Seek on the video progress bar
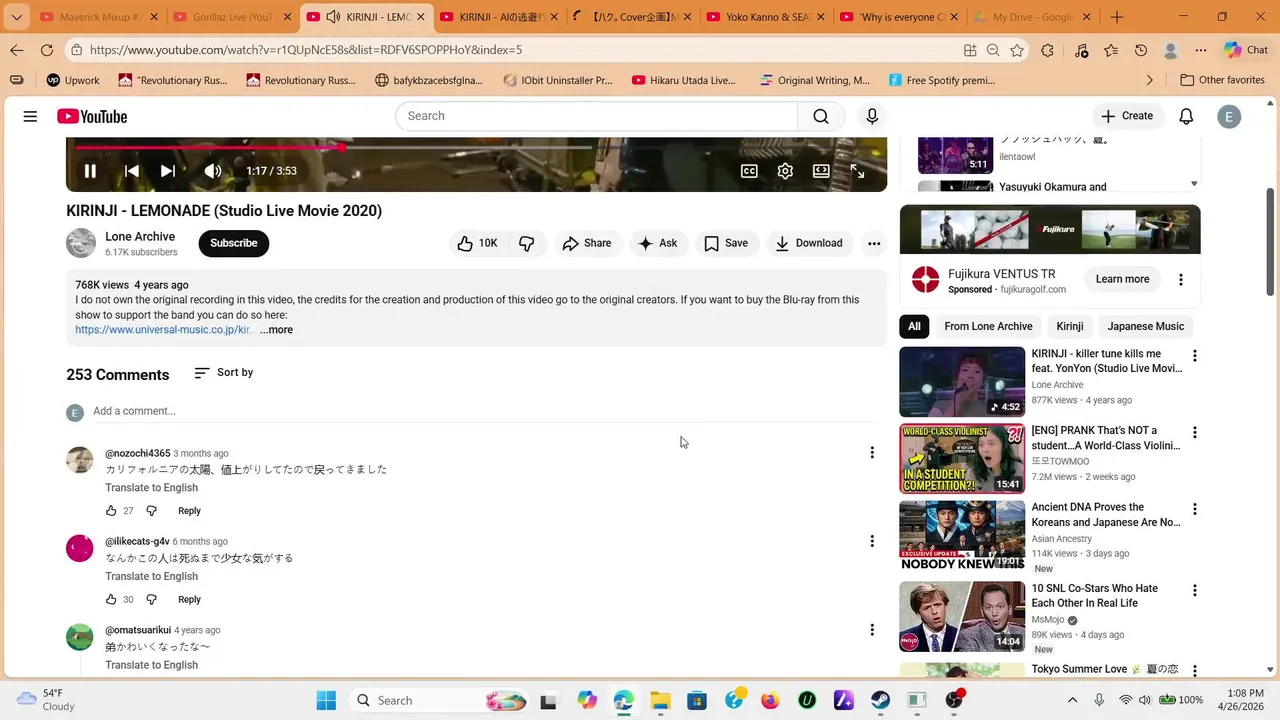 476,147
